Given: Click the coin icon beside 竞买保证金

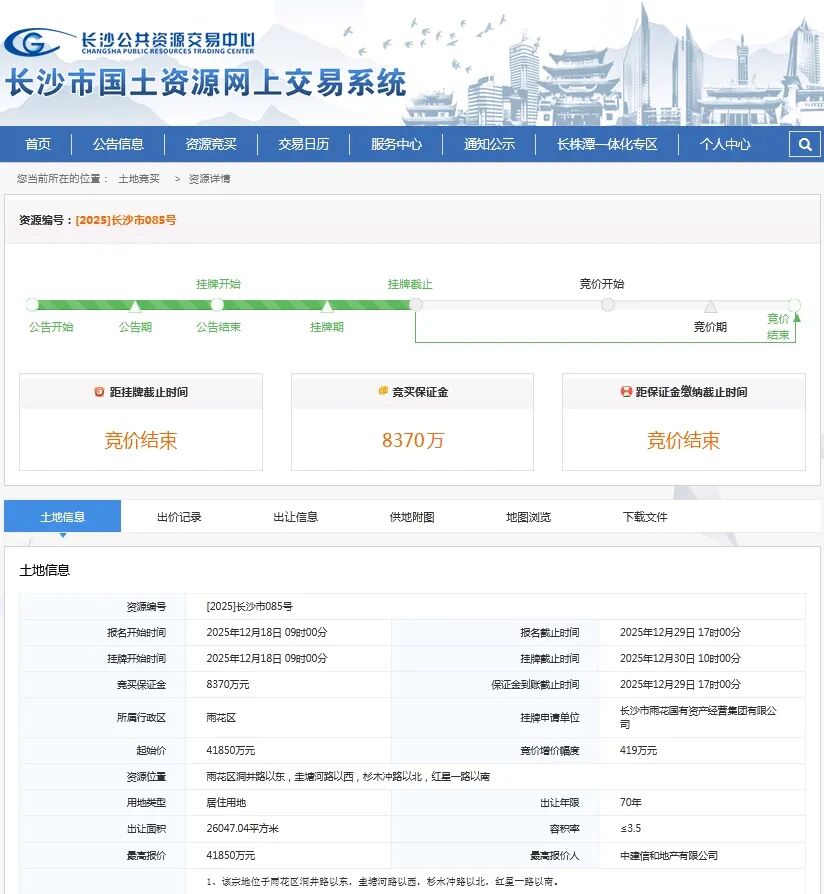Looking at the screenshot, I should (383, 391).
